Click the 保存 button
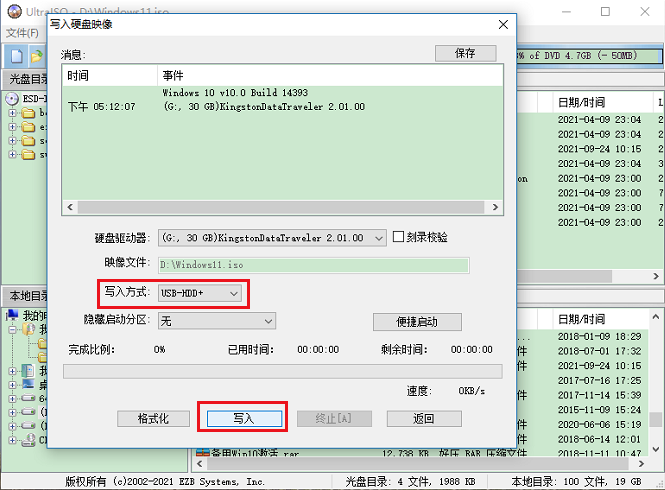665x490 pixels. click(465, 52)
